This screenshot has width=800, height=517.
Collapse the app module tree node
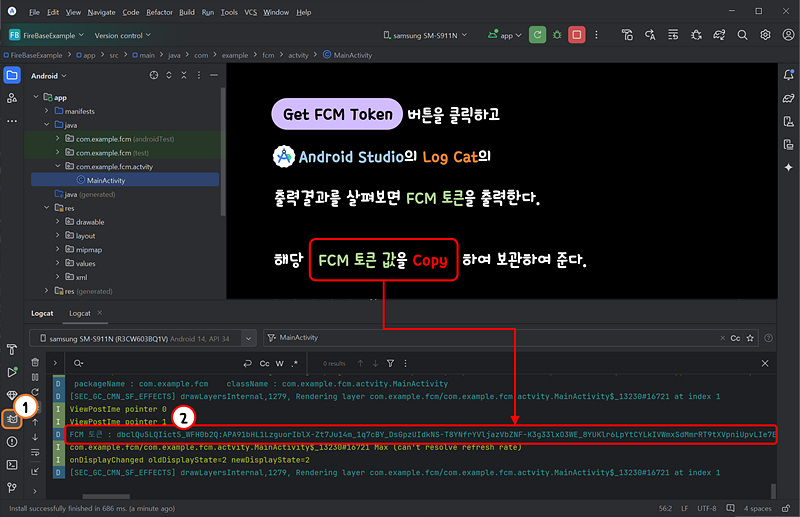pos(36,96)
